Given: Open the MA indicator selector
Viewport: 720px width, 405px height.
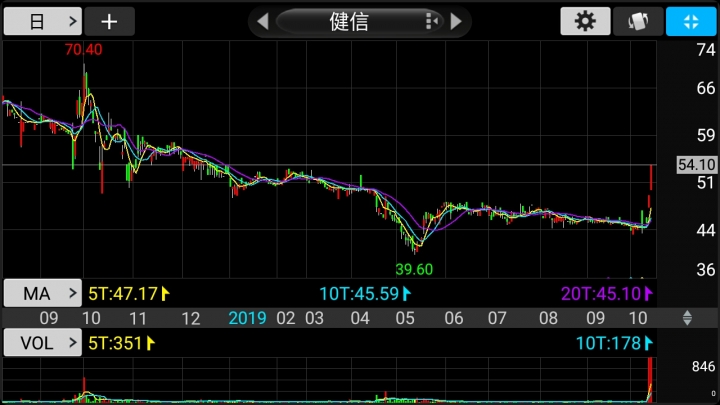Looking at the screenshot, I should (x=43, y=293).
